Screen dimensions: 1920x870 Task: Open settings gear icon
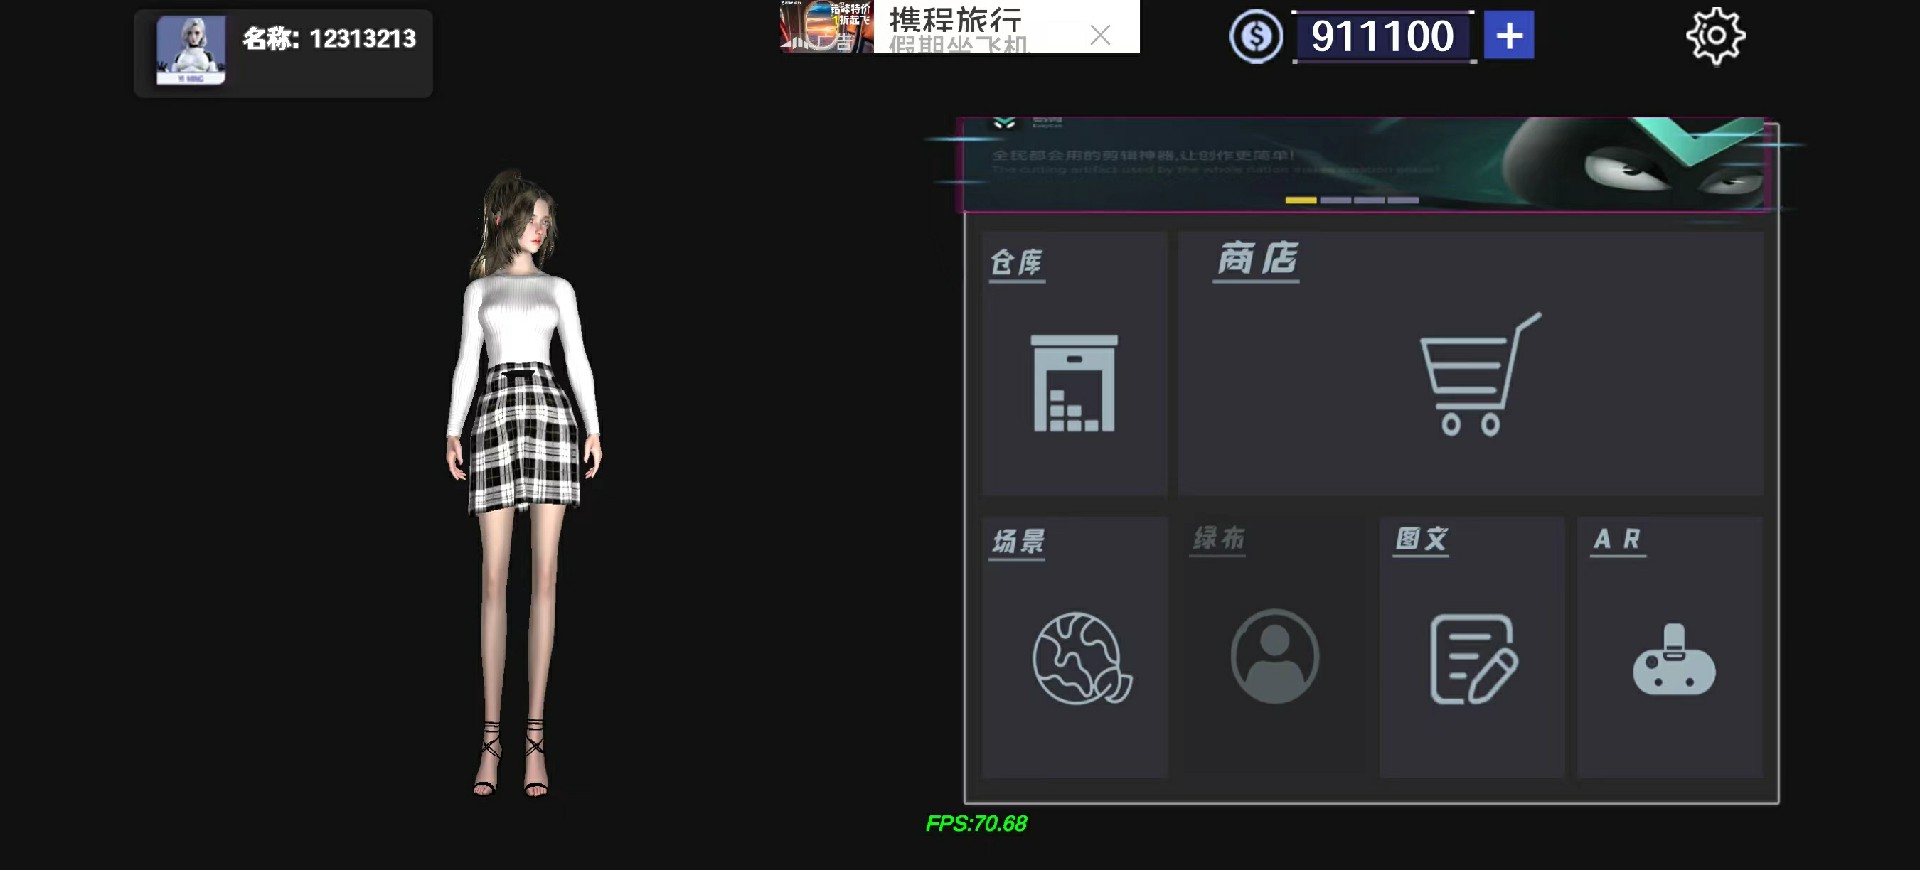tap(1715, 37)
